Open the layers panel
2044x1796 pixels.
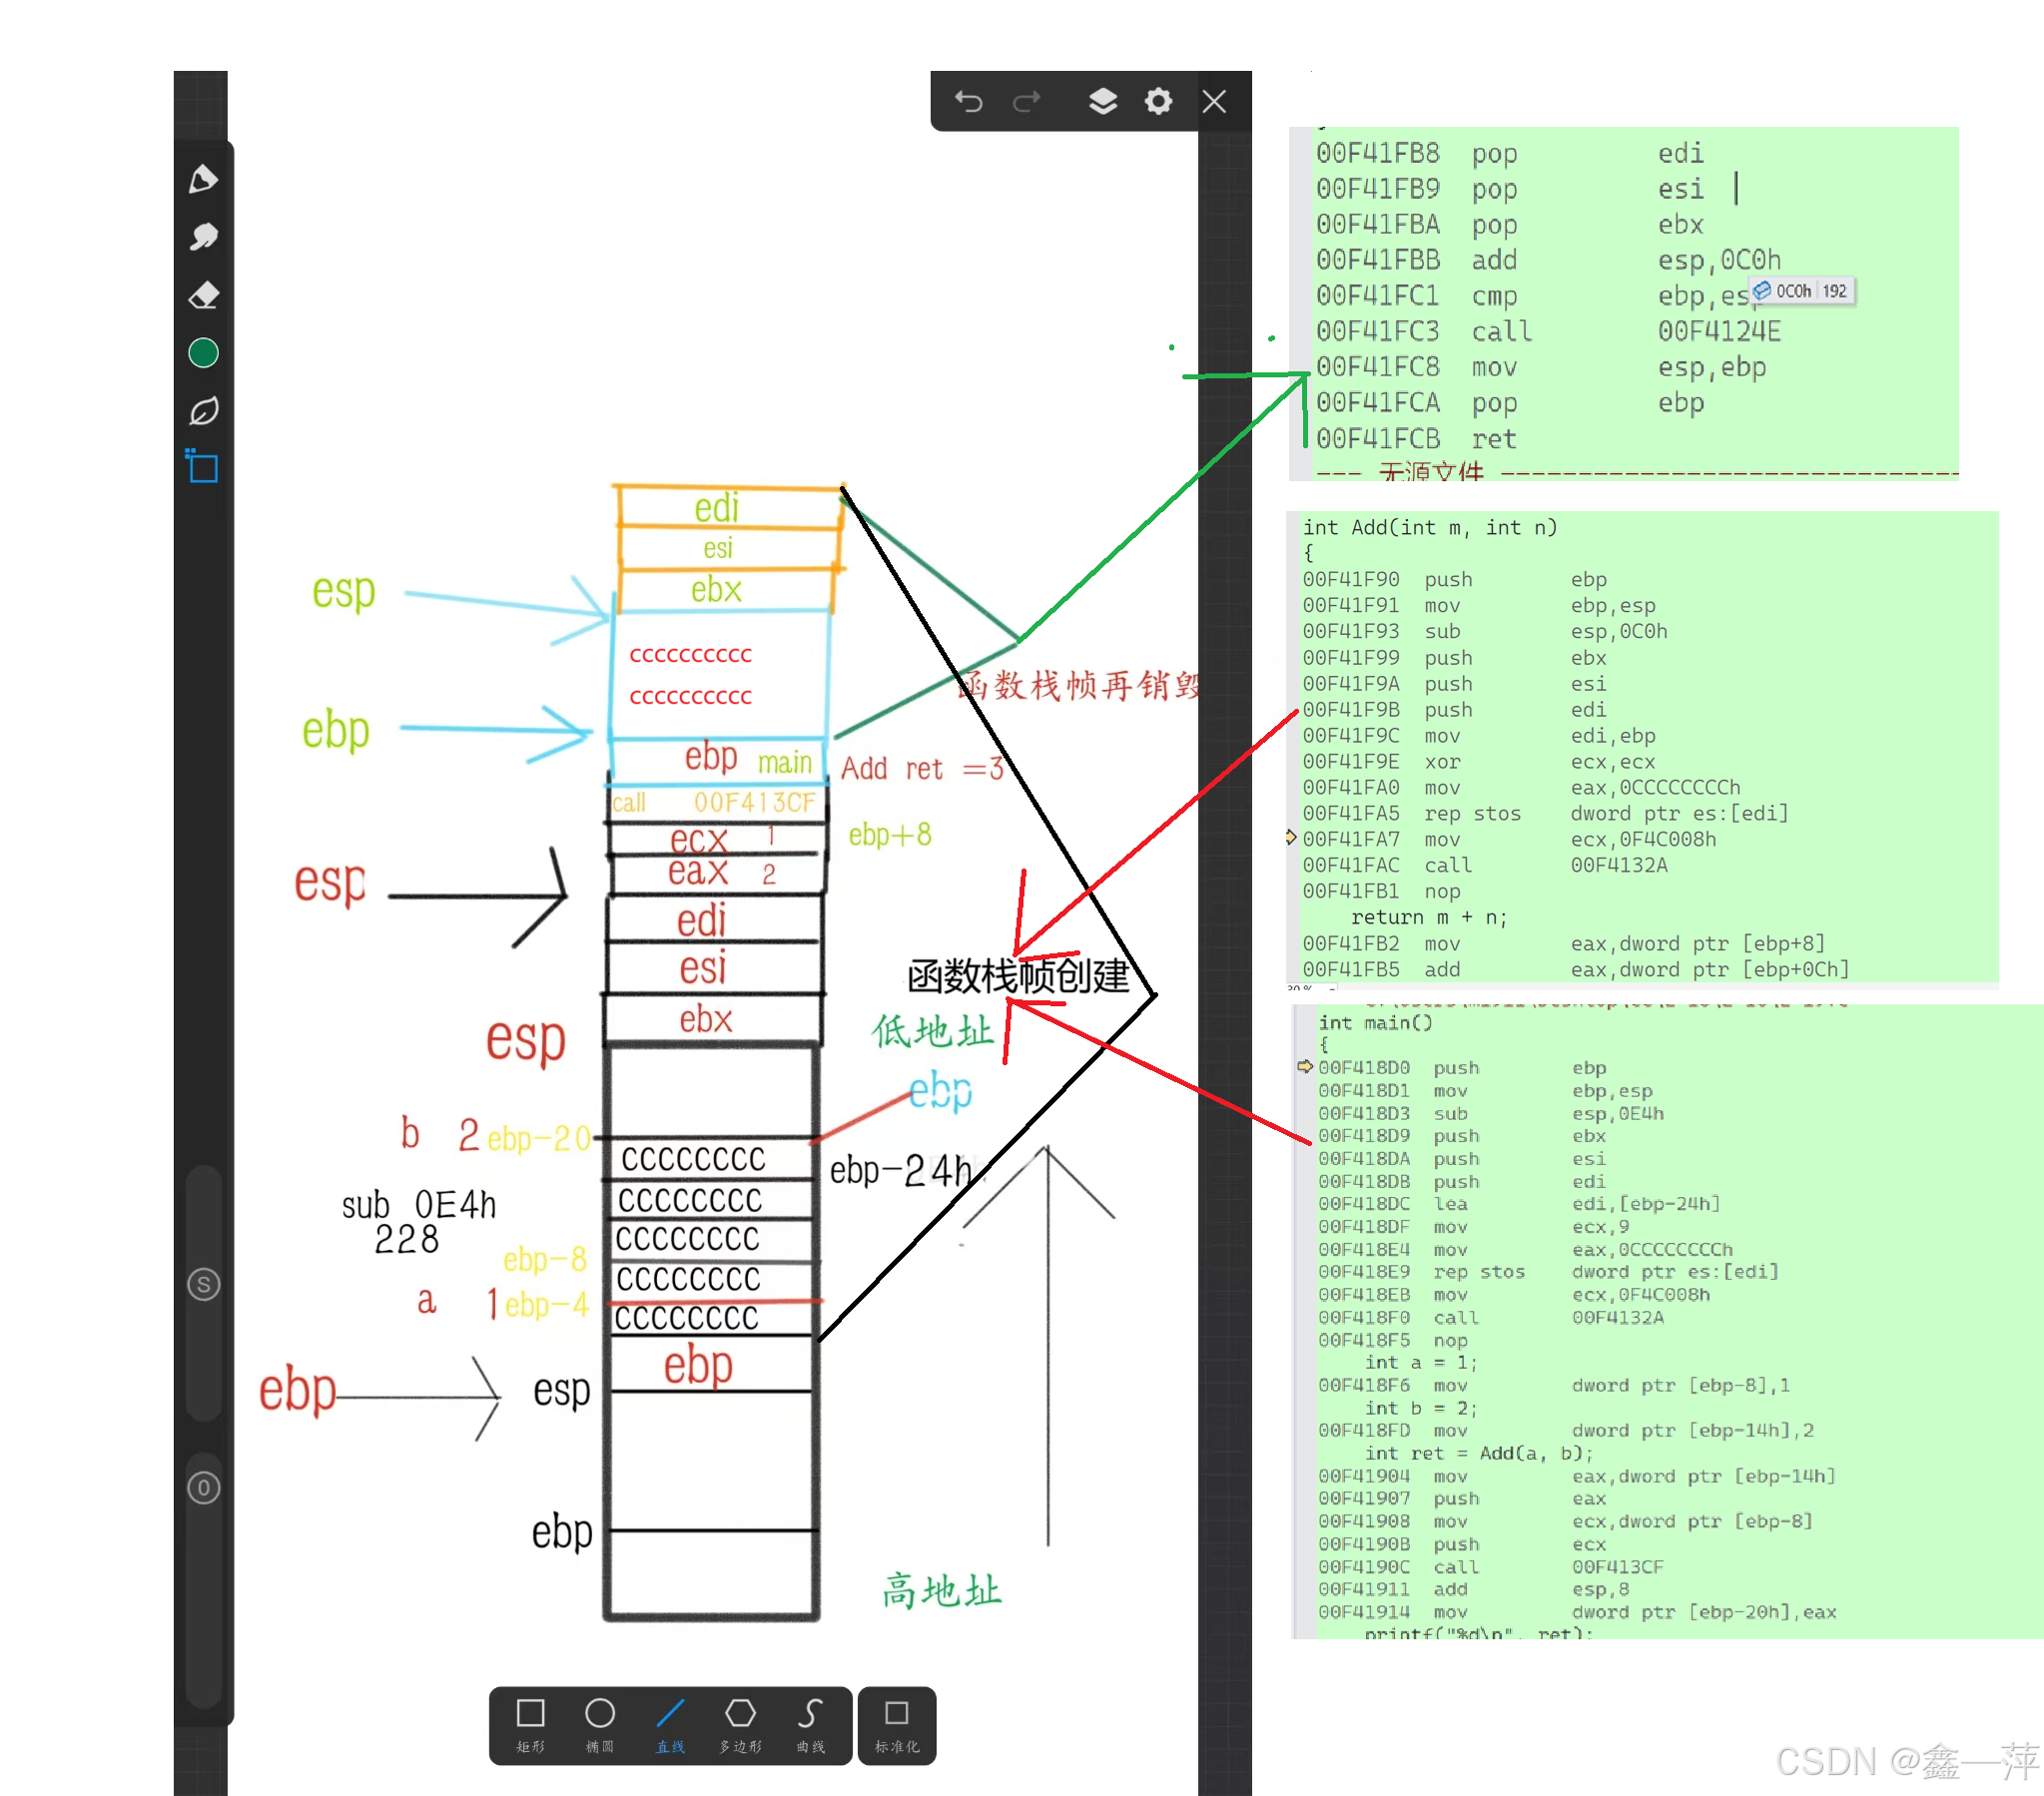coord(1102,101)
